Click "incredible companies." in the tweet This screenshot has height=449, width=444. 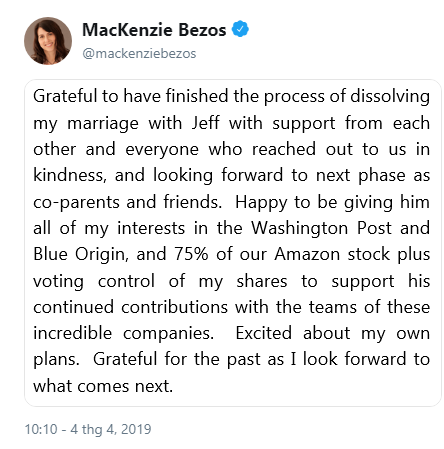123,333
